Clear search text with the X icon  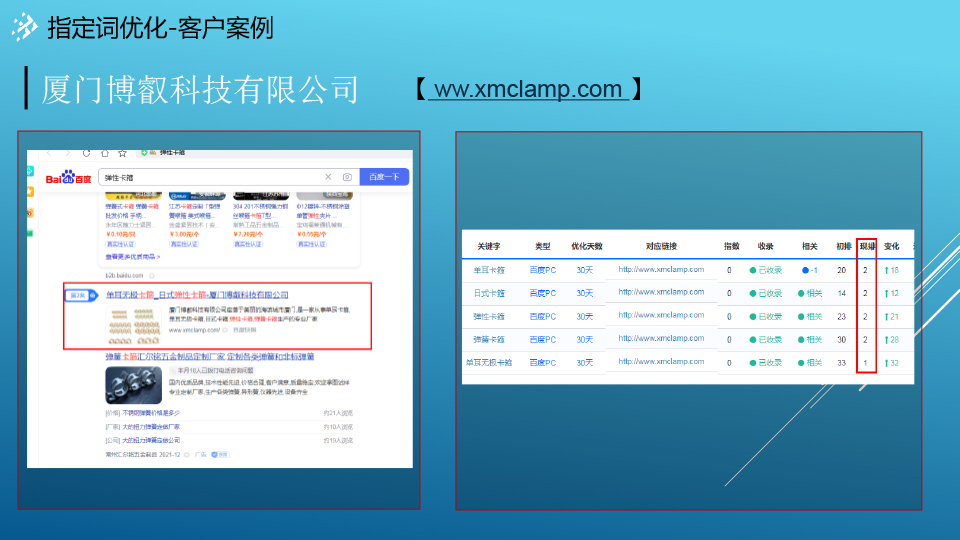coord(328,177)
